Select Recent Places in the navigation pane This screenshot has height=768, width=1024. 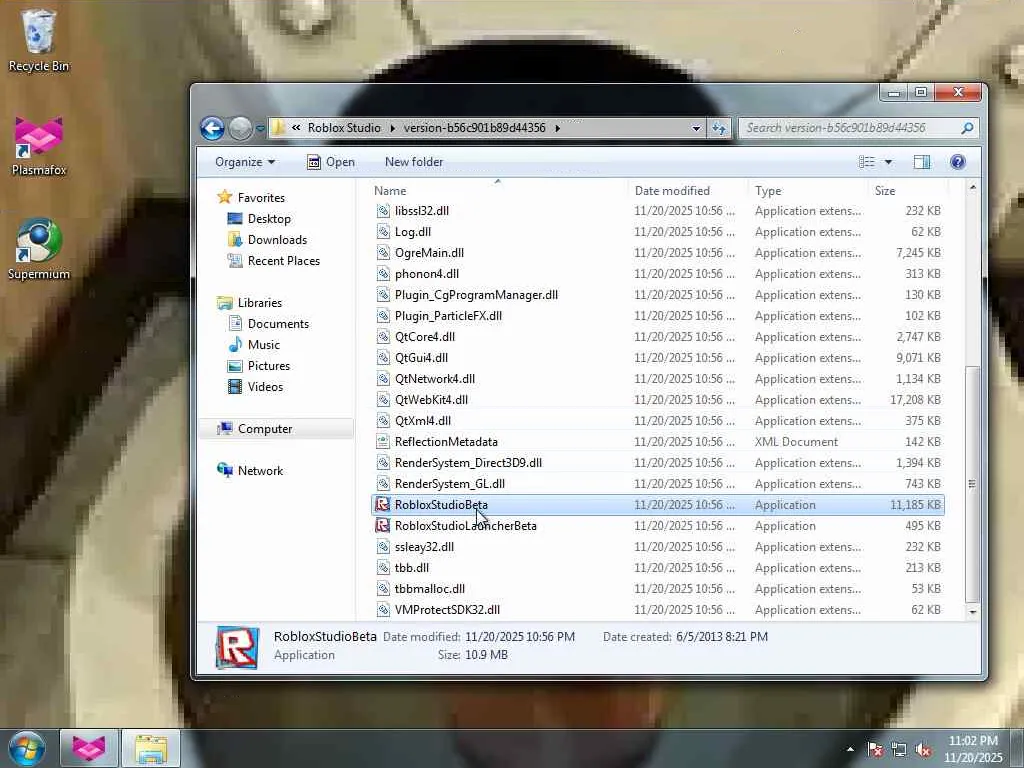pos(283,261)
